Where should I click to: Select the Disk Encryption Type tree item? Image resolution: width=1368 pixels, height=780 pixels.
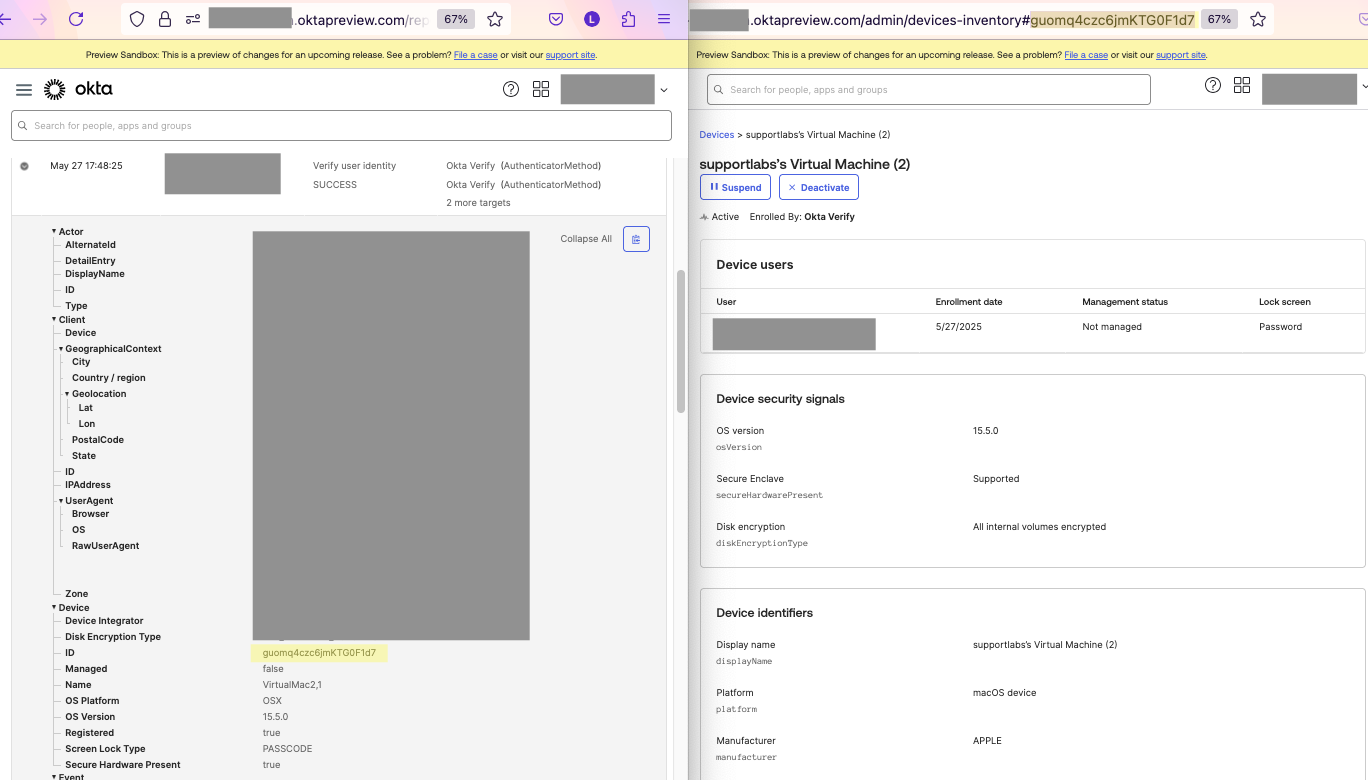(x=113, y=637)
